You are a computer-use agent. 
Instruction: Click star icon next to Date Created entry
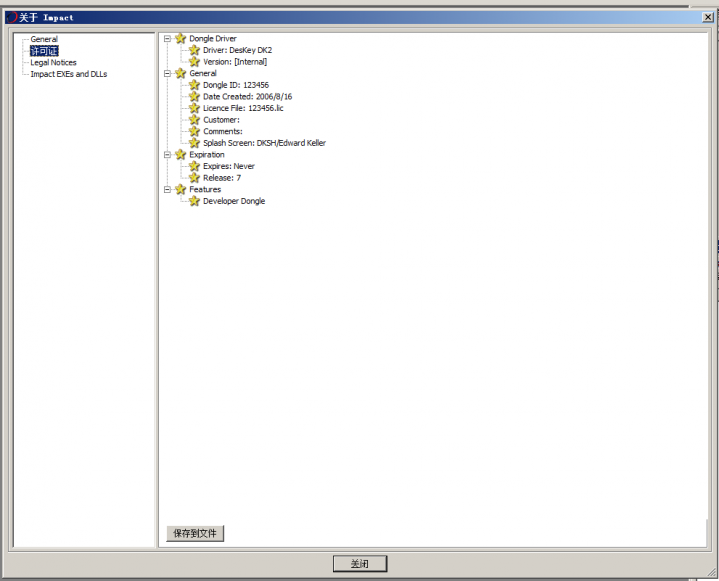pos(194,97)
